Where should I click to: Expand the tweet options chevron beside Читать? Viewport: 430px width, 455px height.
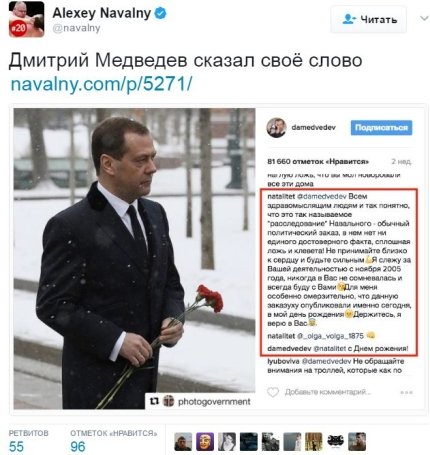coord(424,18)
